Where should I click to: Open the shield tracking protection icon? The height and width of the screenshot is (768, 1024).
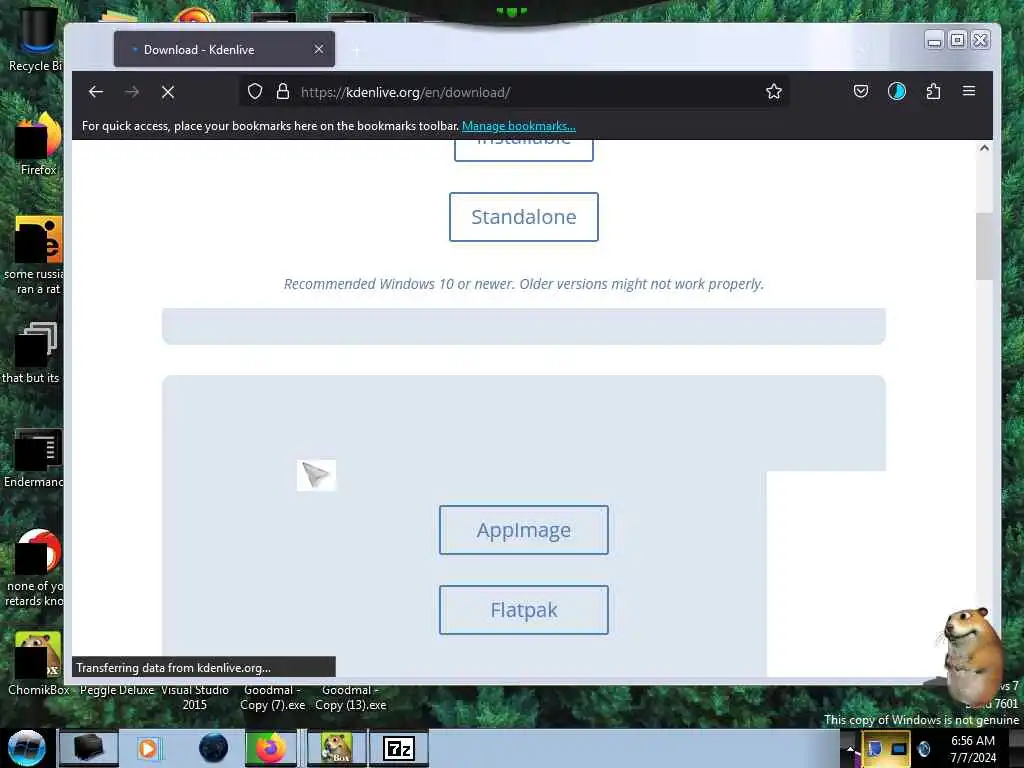pyautogui.click(x=255, y=91)
